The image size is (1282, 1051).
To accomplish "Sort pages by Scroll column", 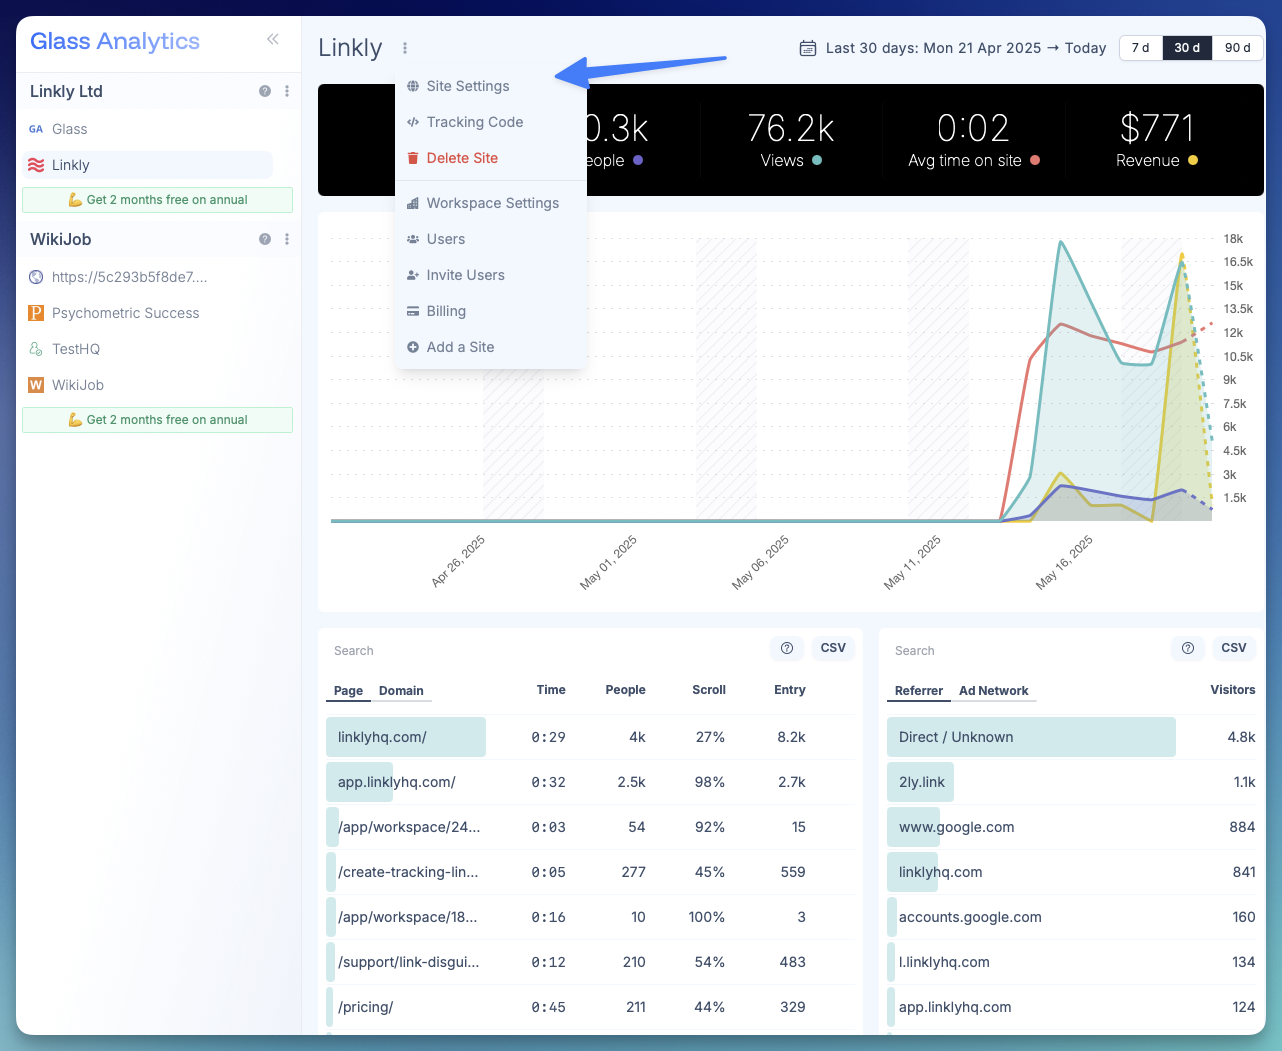I will click(709, 690).
